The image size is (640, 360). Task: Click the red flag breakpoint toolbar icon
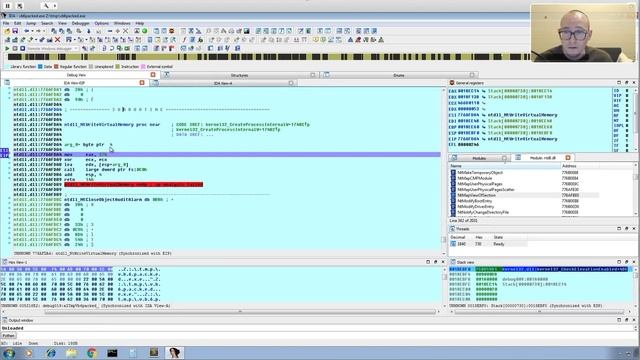(x=171, y=48)
